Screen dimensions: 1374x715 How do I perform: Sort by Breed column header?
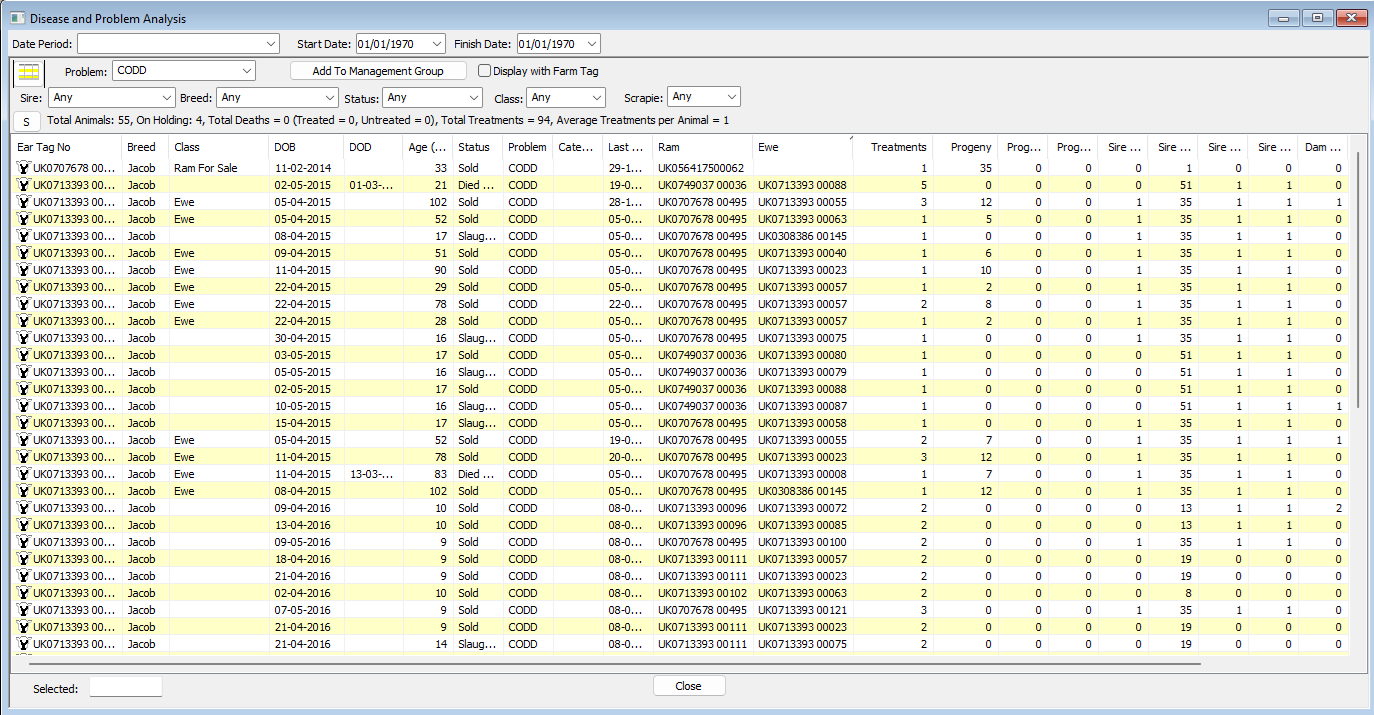click(x=145, y=147)
